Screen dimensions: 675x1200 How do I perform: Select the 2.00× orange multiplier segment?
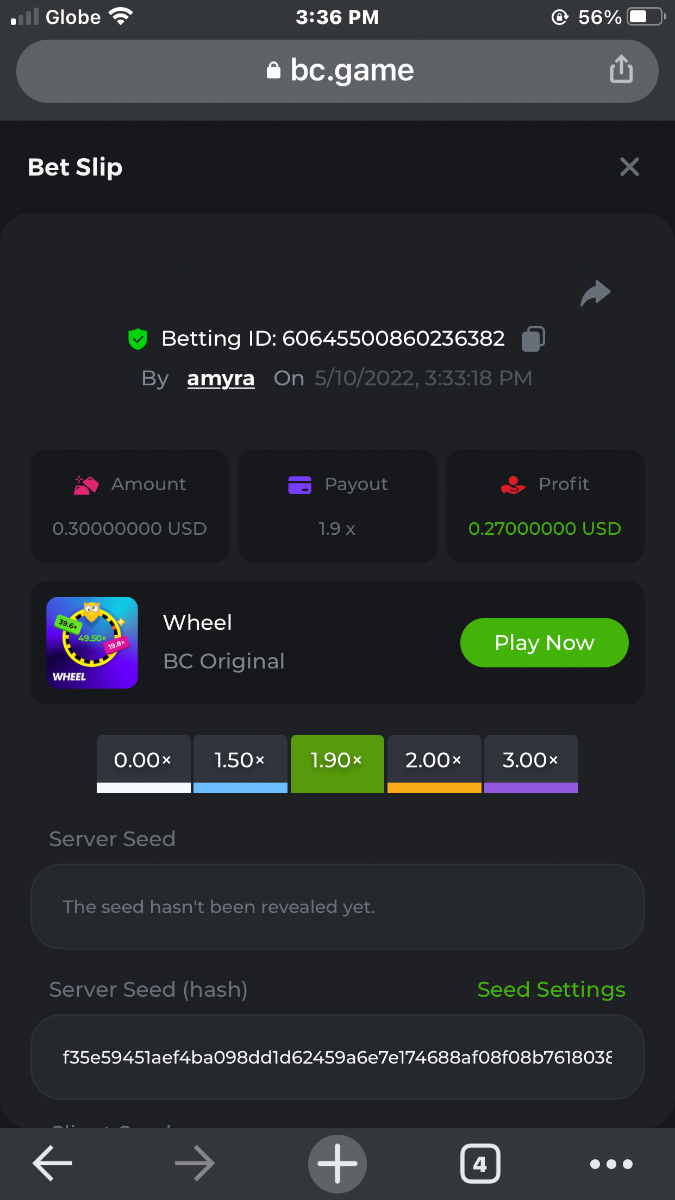pos(434,763)
